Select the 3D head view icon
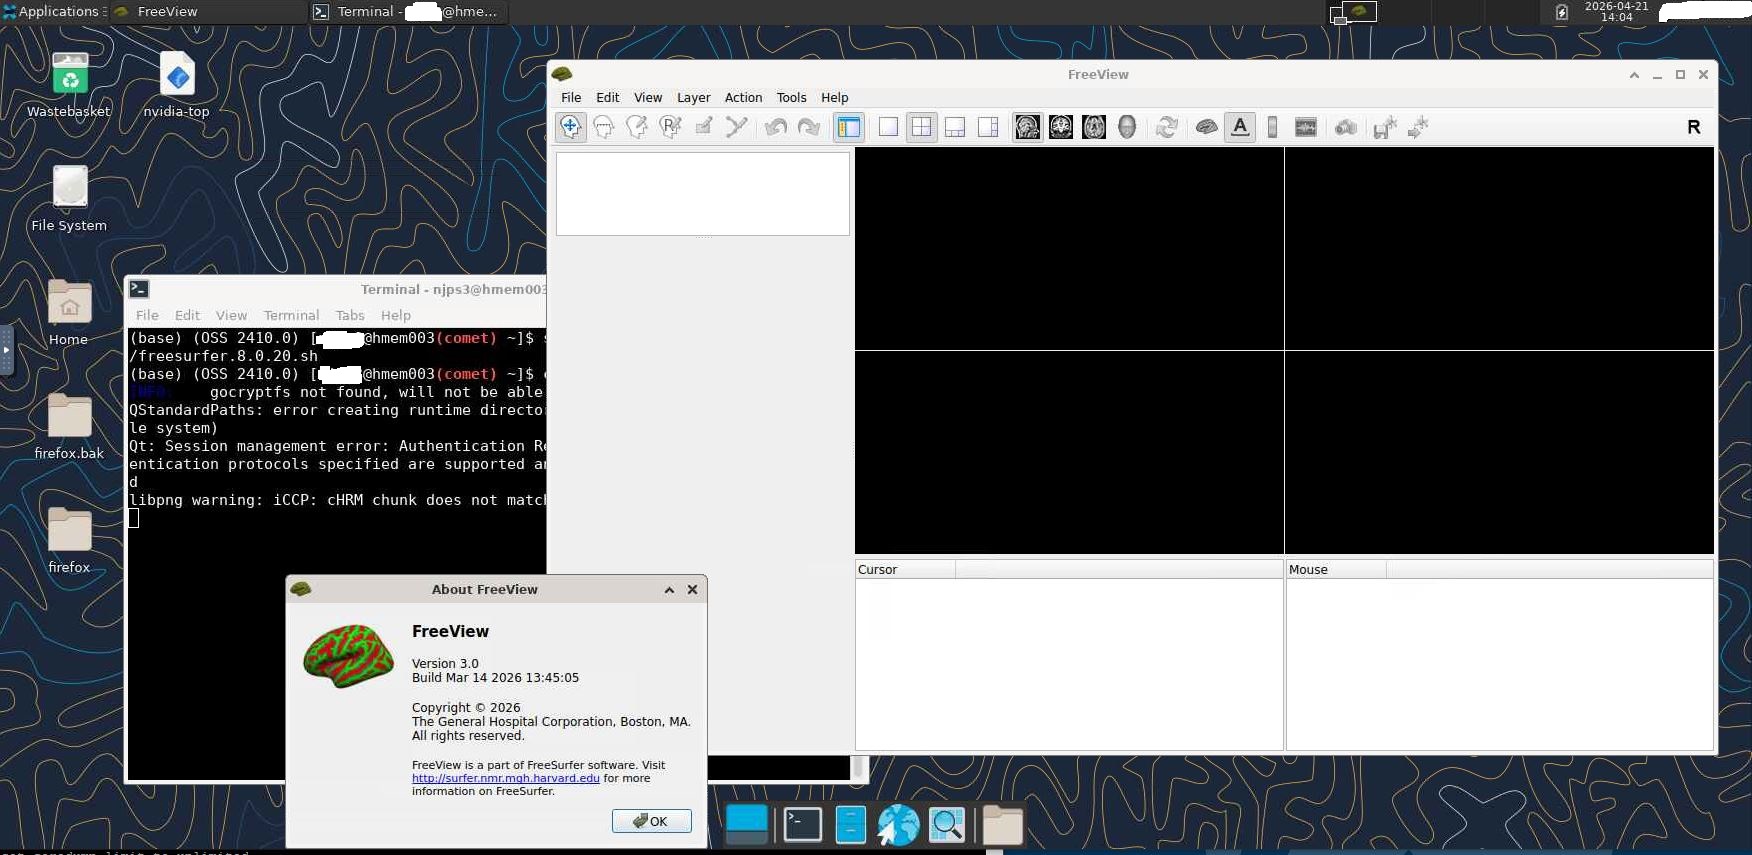The width and height of the screenshot is (1752, 855). point(1127,127)
